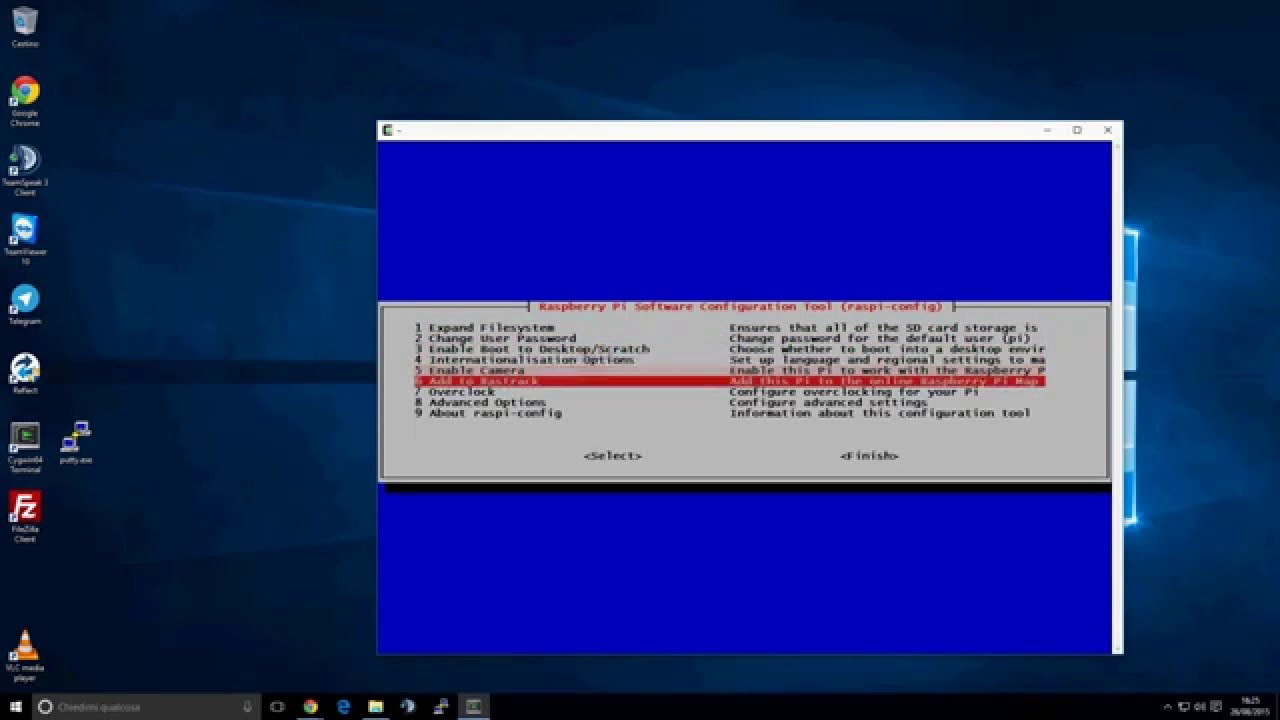Open Task View in the taskbar
This screenshot has height=720, width=1280.
coord(278,706)
